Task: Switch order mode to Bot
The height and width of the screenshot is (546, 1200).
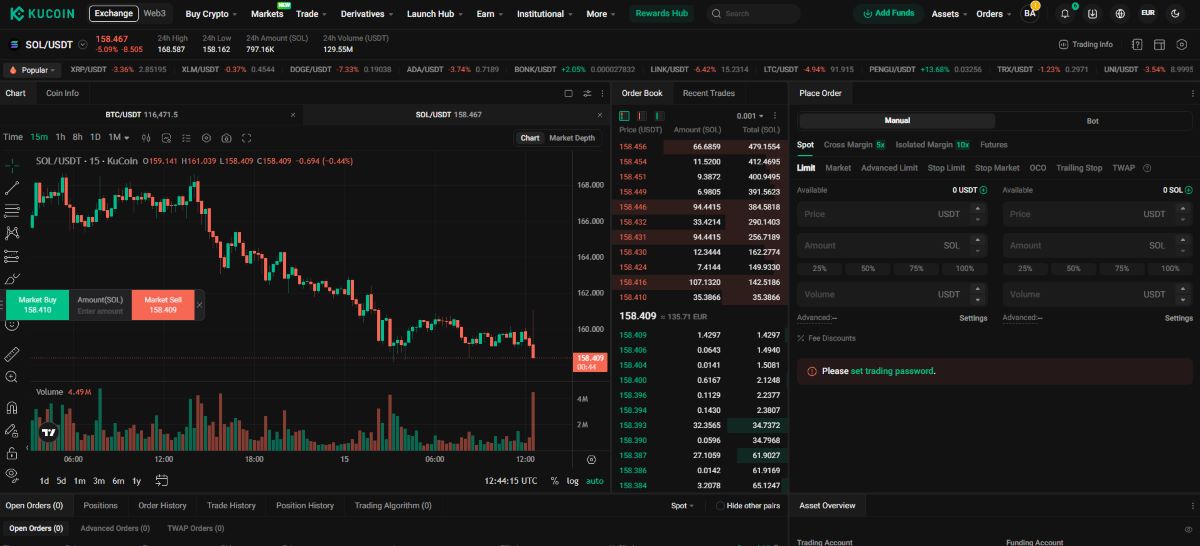Action: coord(1092,120)
